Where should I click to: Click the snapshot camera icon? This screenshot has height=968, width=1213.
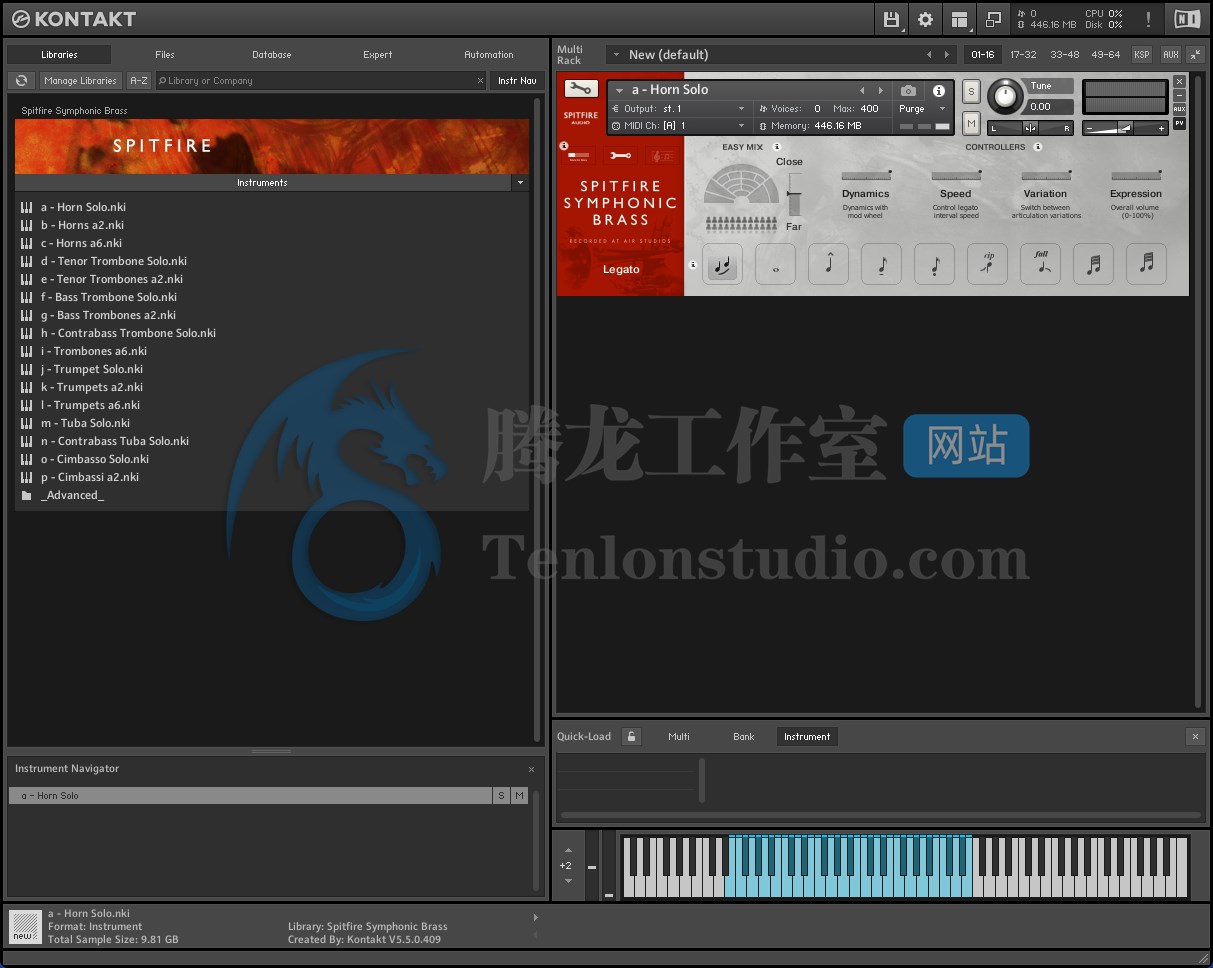[x=908, y=89]
